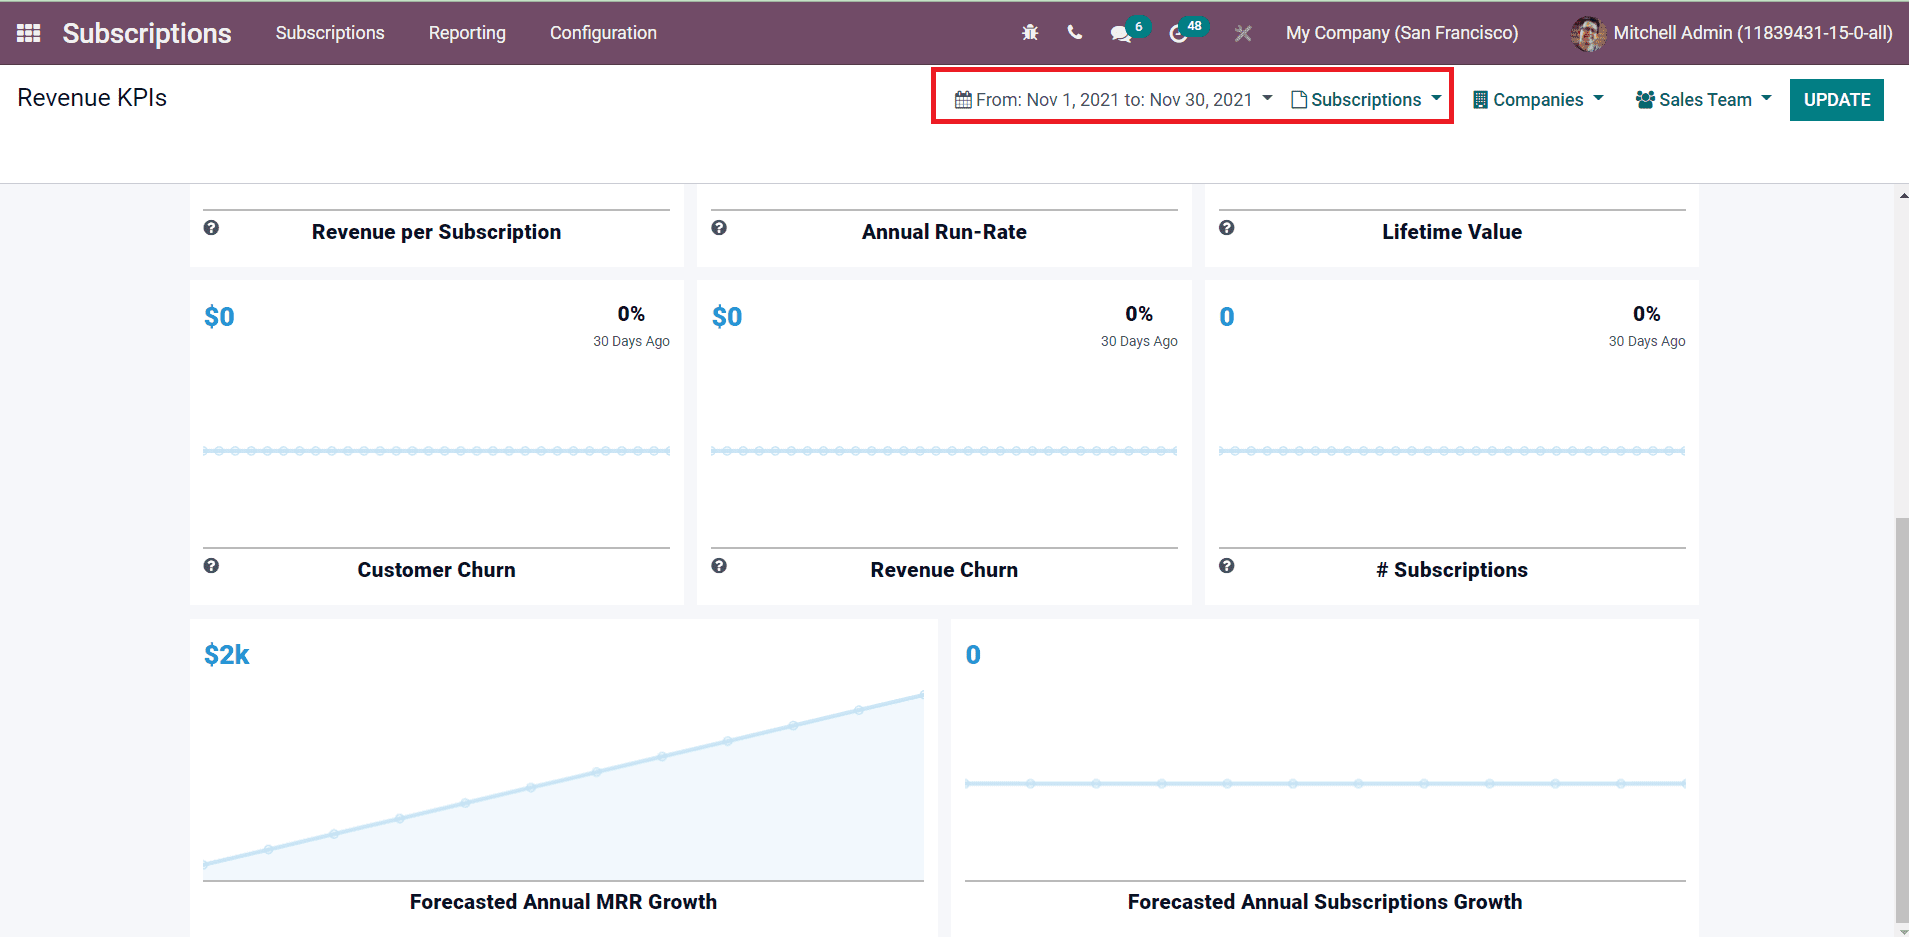Open the Subscriptions filter dropdown
The width and height of the screenshot is (1909, 937).
[1366, 99]
